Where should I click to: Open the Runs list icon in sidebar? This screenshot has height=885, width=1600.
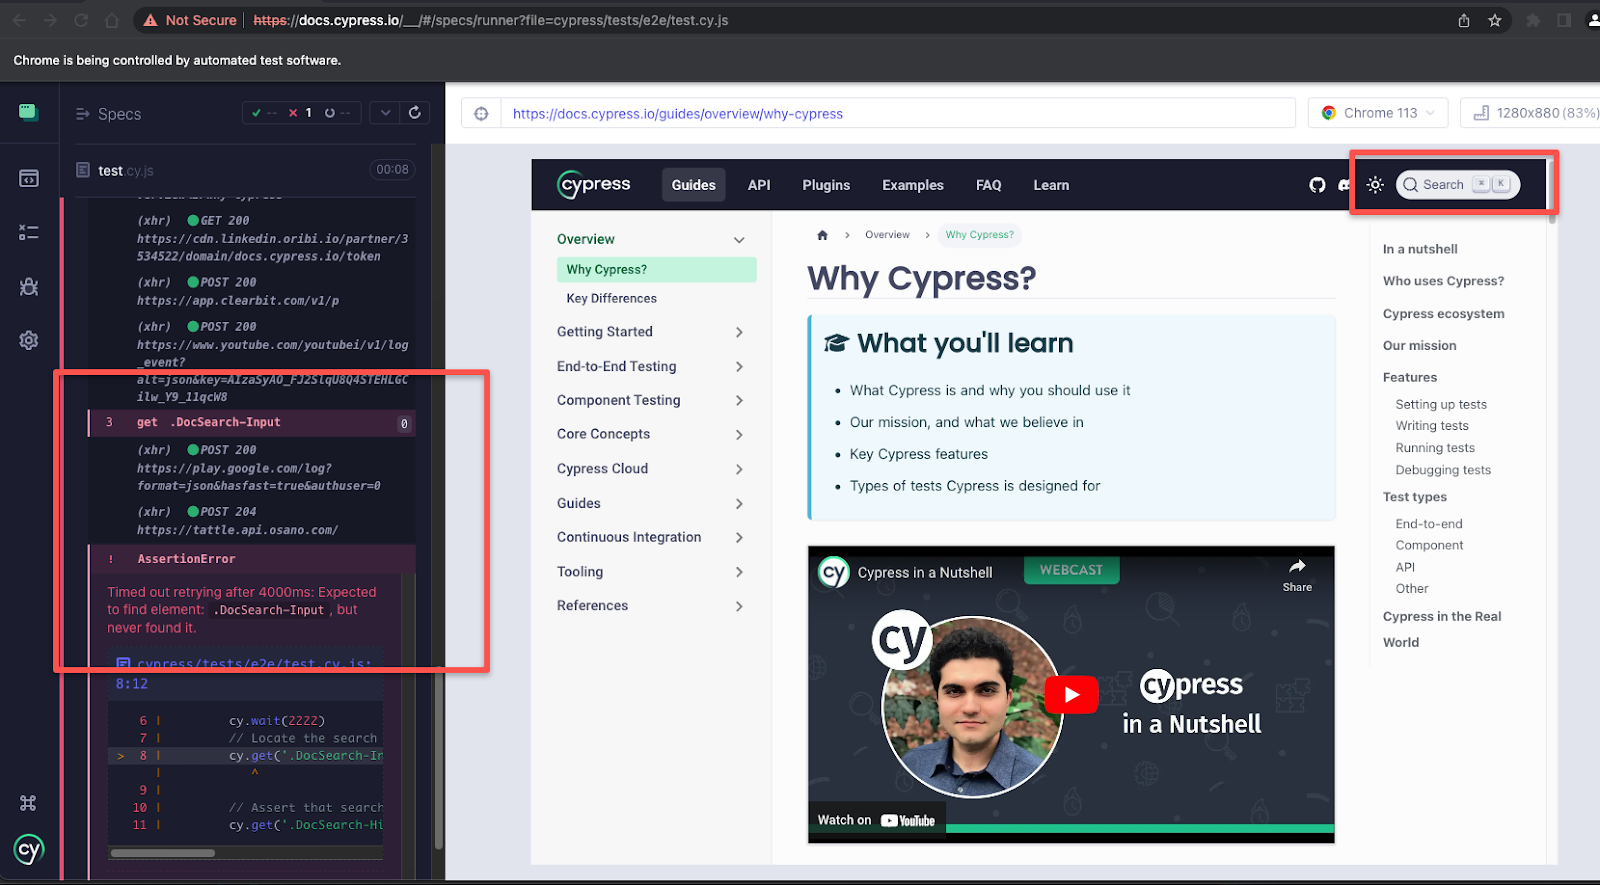(29, 233)
